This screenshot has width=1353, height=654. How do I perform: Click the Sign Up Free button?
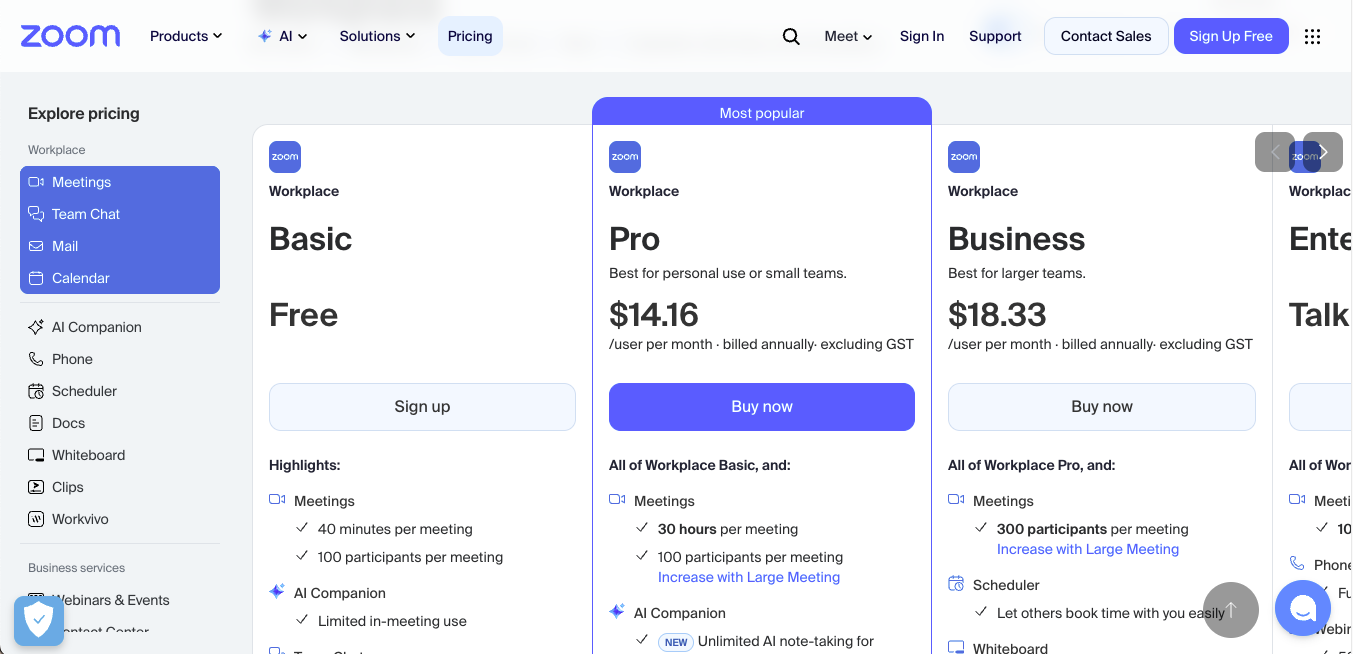coord(1231,36)
